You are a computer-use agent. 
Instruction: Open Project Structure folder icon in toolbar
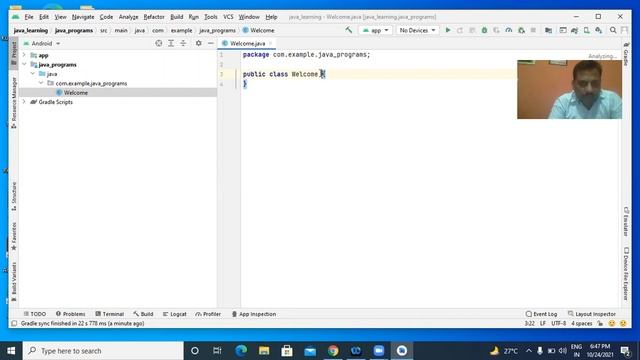(x=548, y=30)
